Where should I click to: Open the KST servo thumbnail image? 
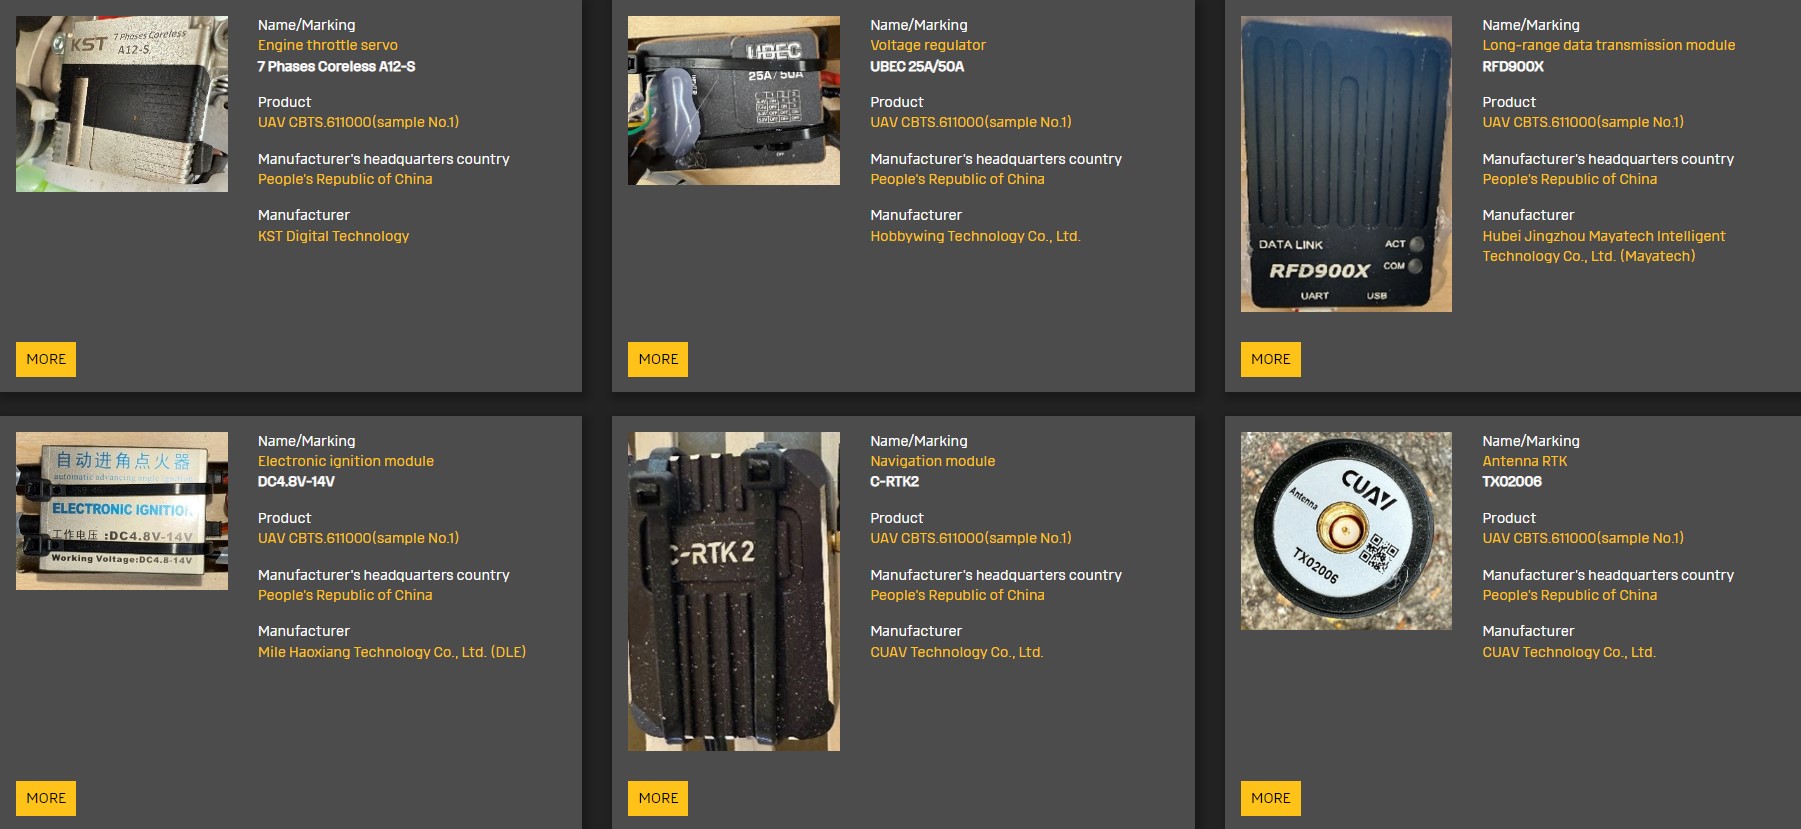point(122,104)
